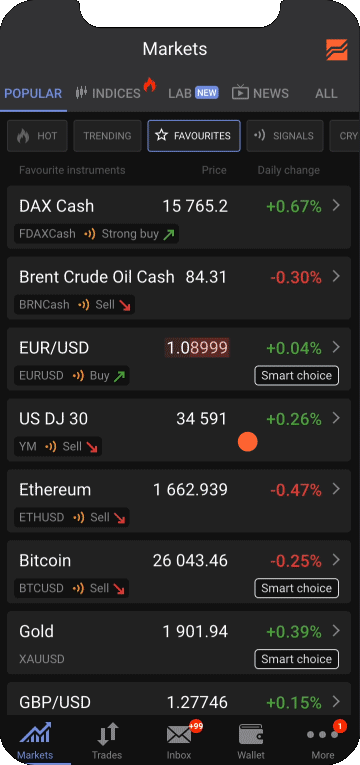Tap EUR/USD's Smart choice button
The width and height of the screenshot is (360, 765).
coord(297,376)
